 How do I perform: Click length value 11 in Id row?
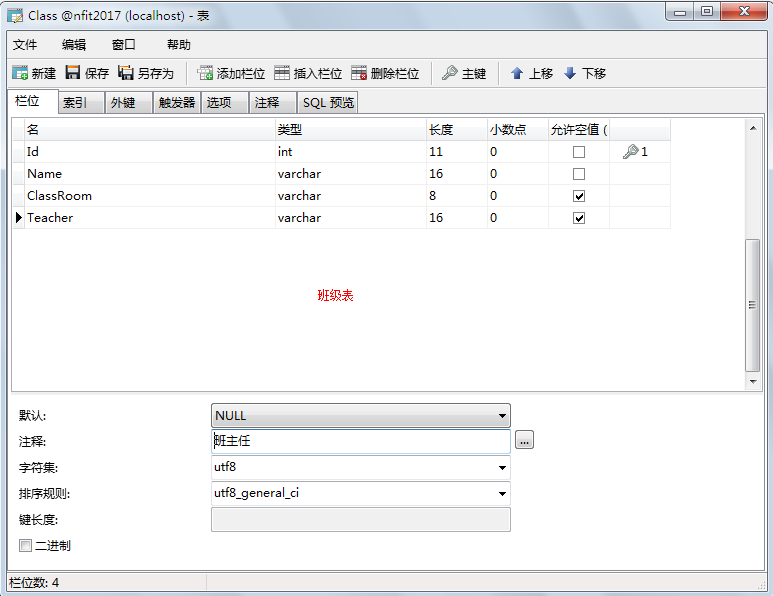click(x=436, y=152)
